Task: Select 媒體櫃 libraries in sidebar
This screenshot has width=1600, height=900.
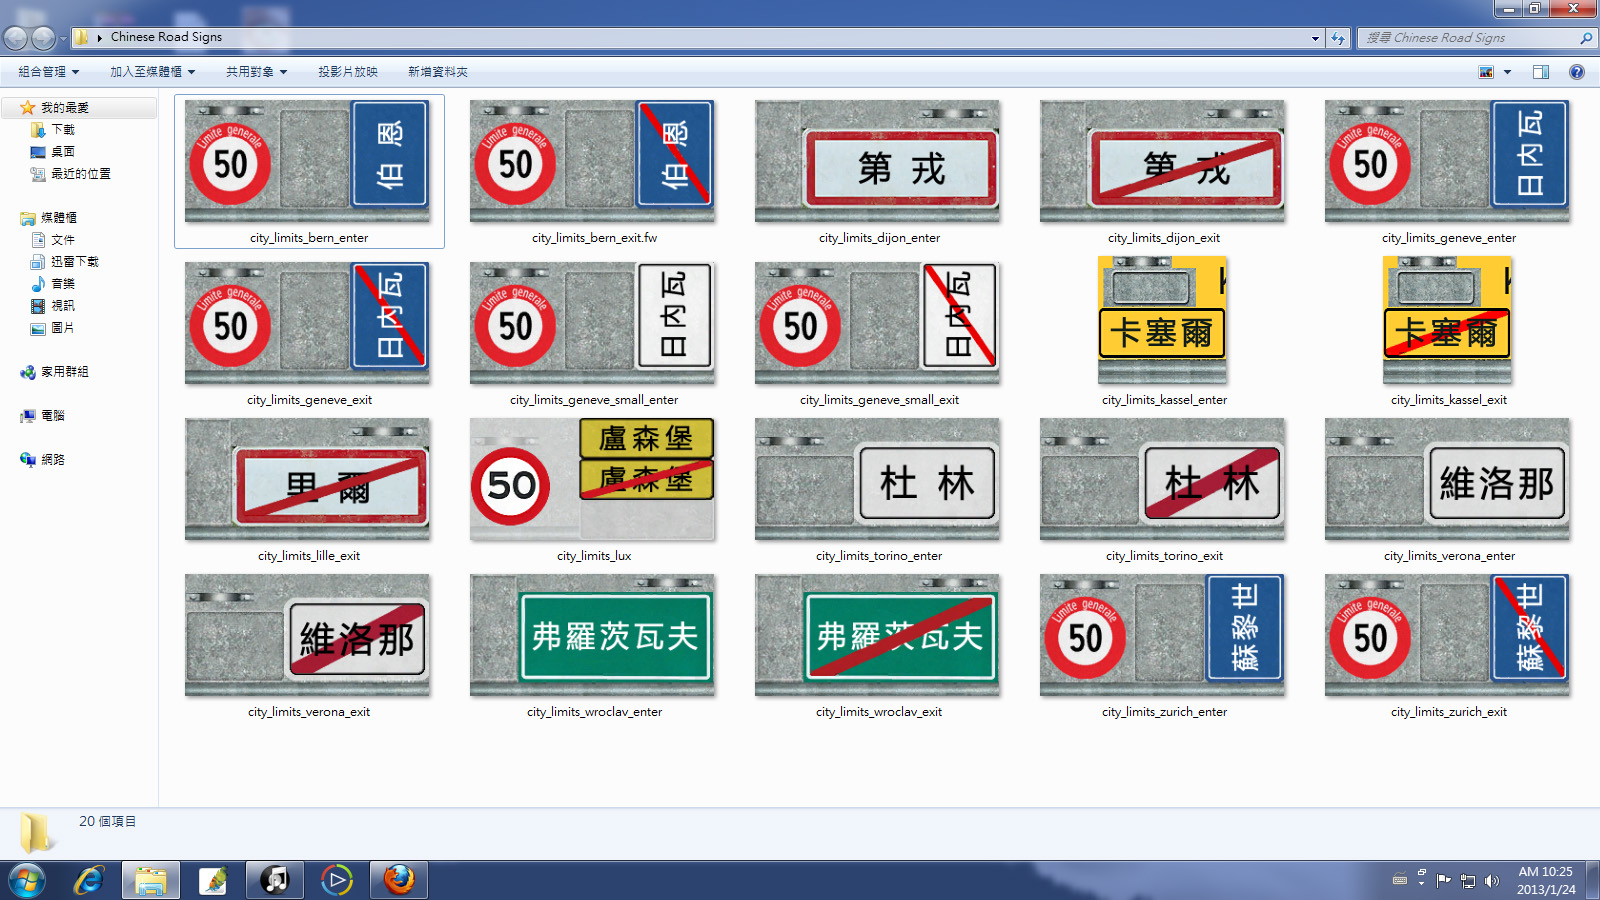Action: (x=59, y=218)
